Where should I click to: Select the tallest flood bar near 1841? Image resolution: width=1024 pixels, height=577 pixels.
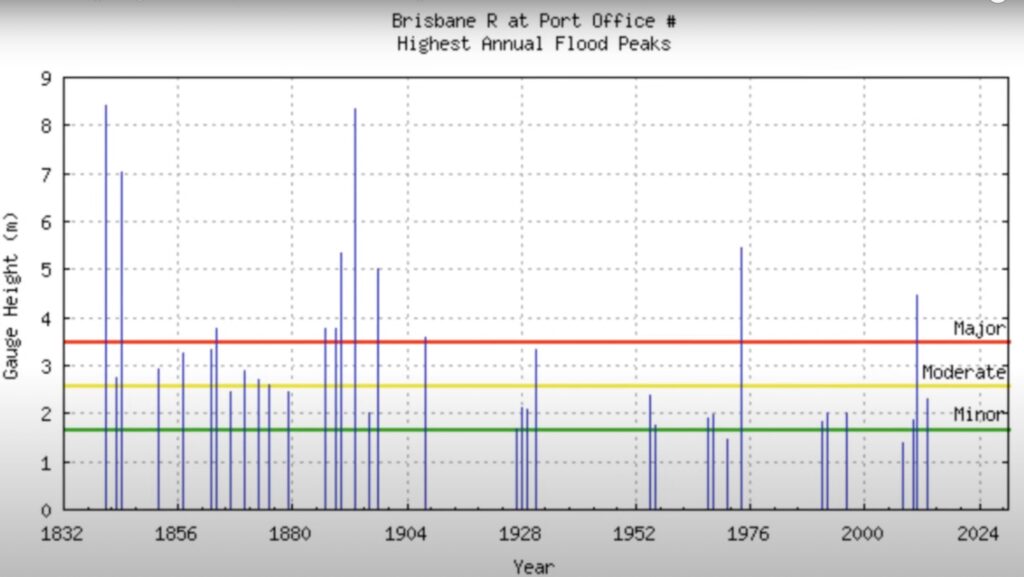point(106,307)
